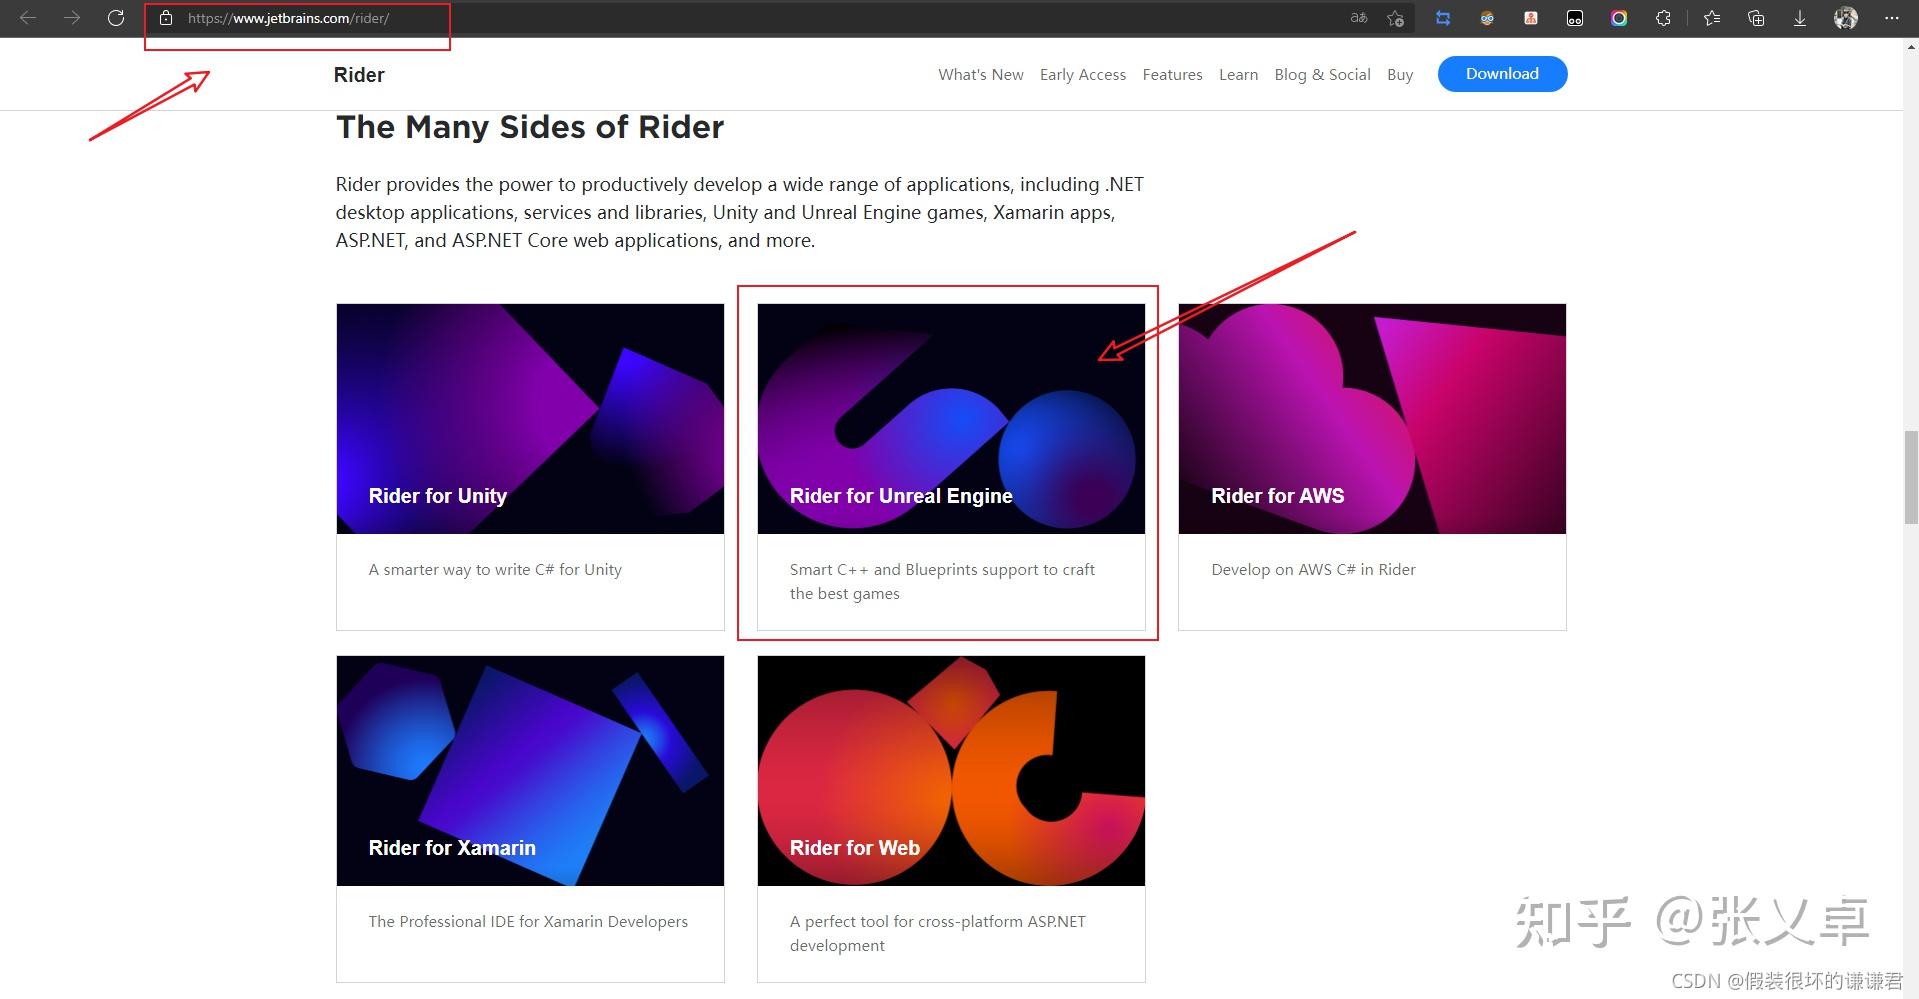Click the page vertical scrollbar thumb

pos(1911,477)
